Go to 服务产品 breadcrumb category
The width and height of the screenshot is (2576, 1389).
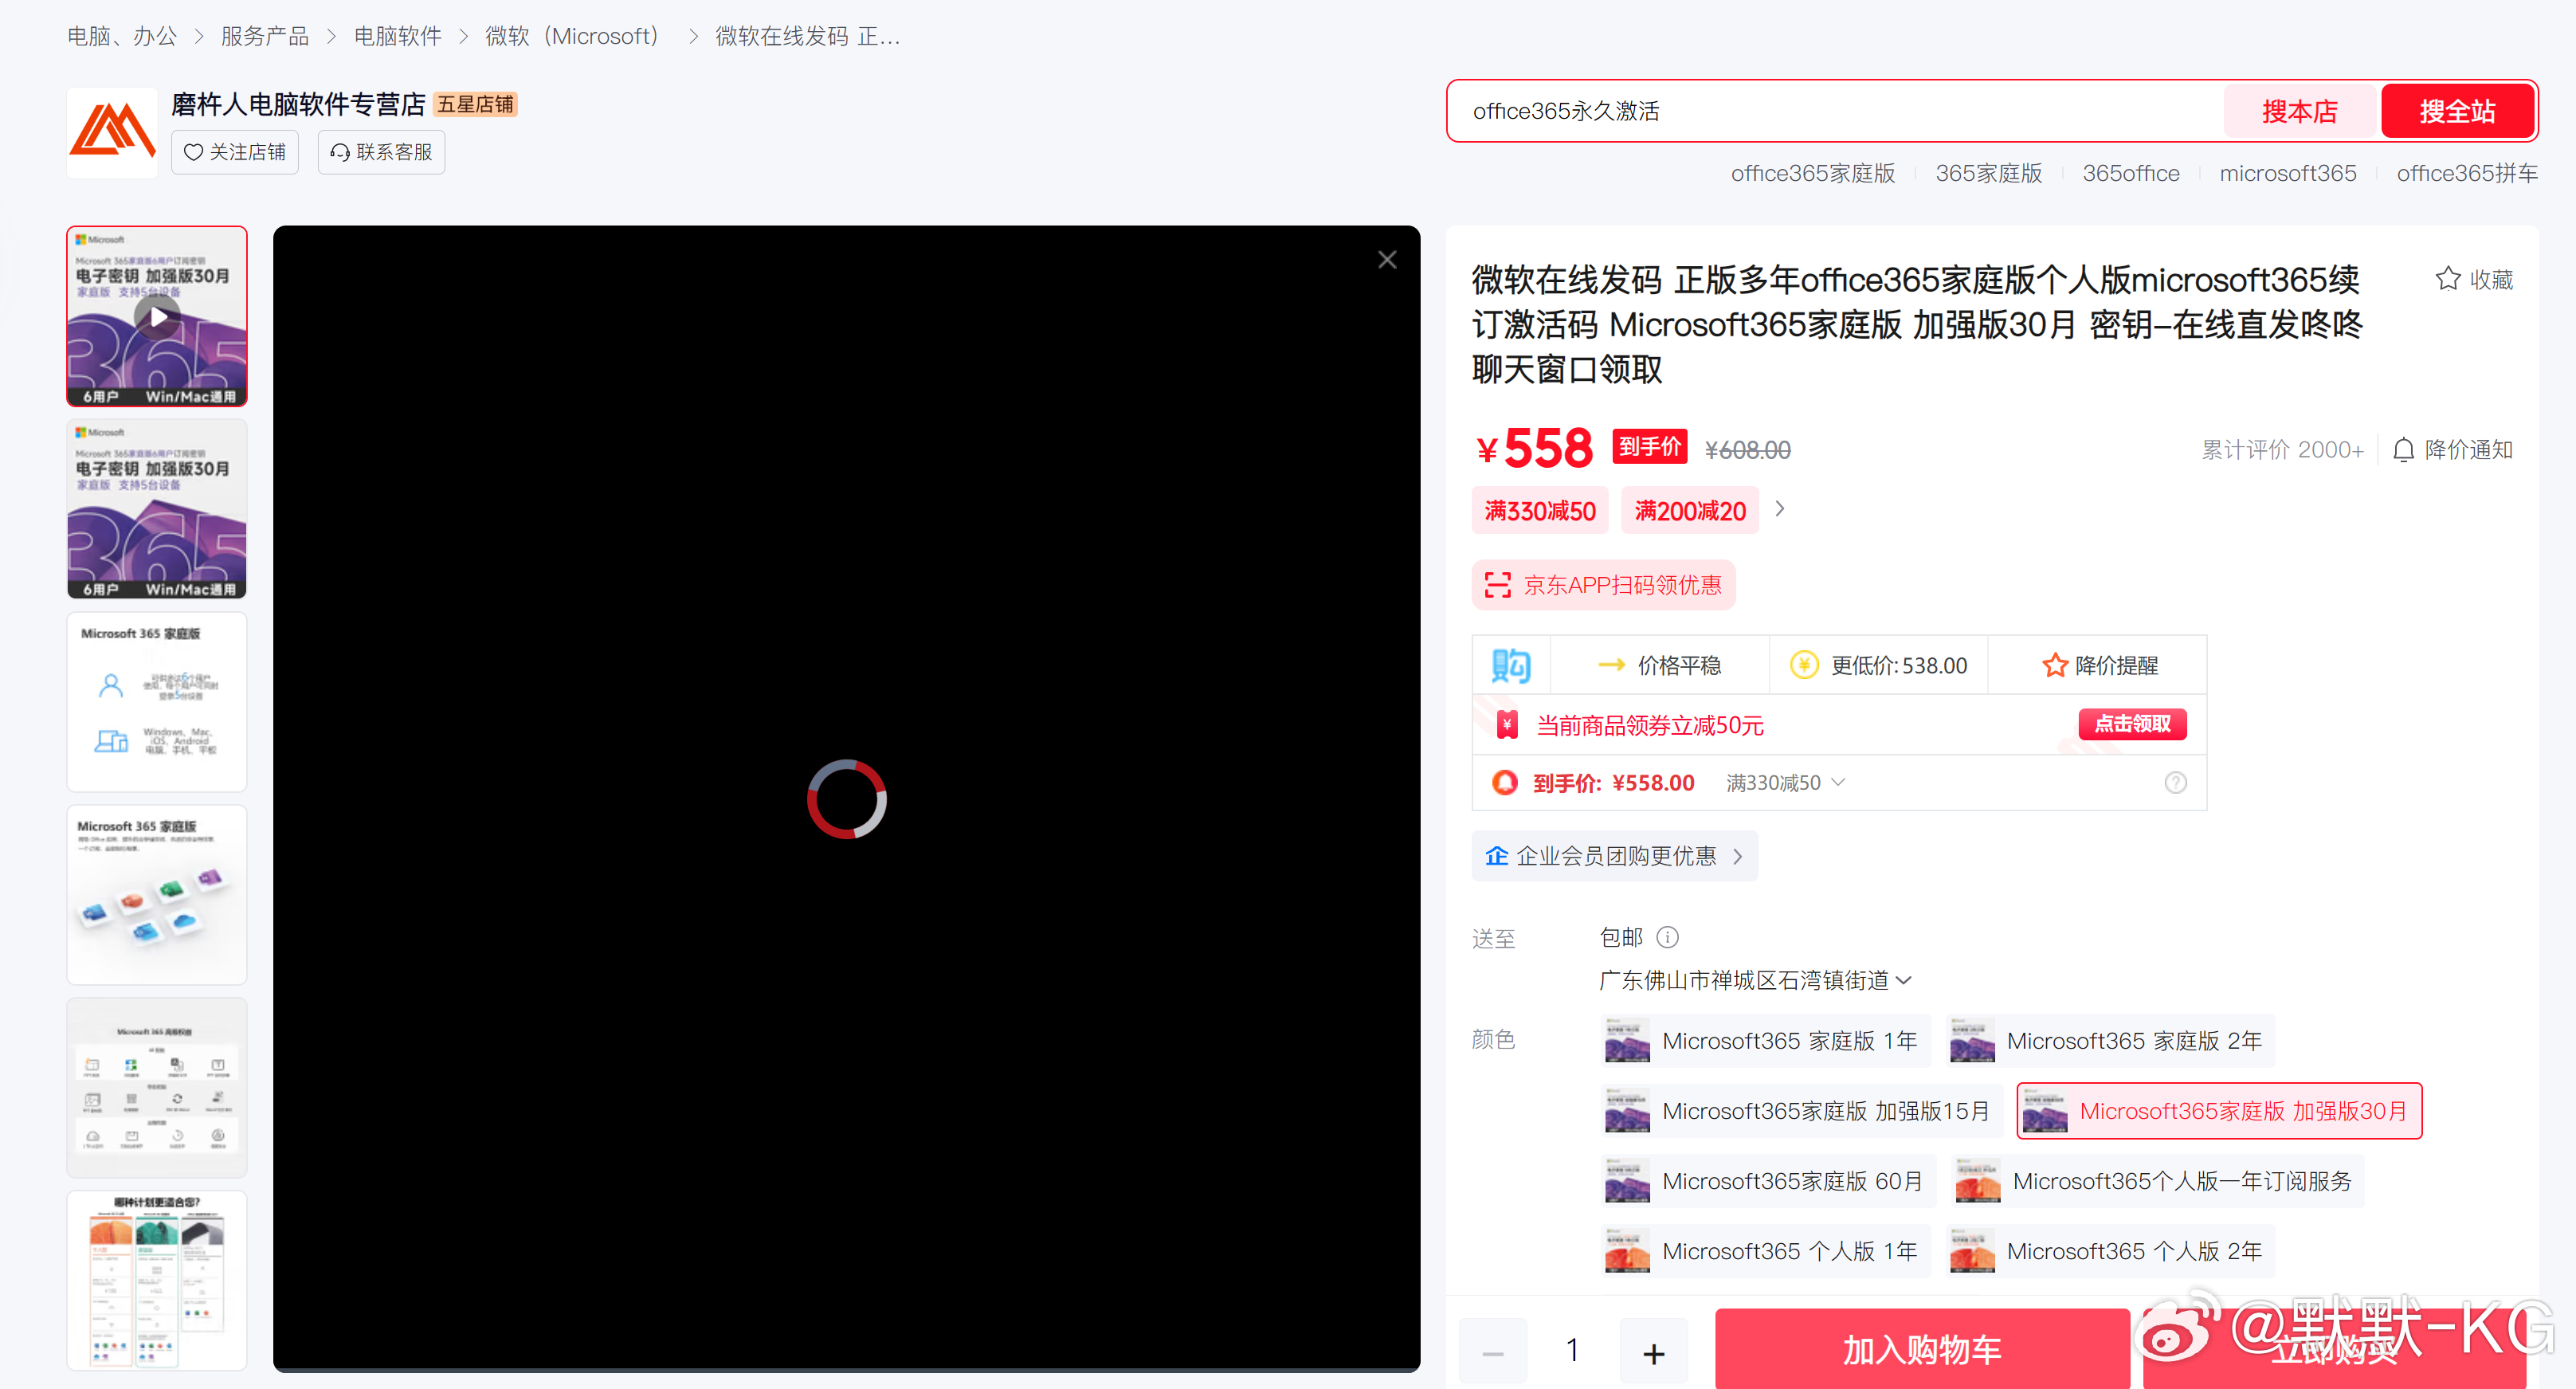point(265,36)
